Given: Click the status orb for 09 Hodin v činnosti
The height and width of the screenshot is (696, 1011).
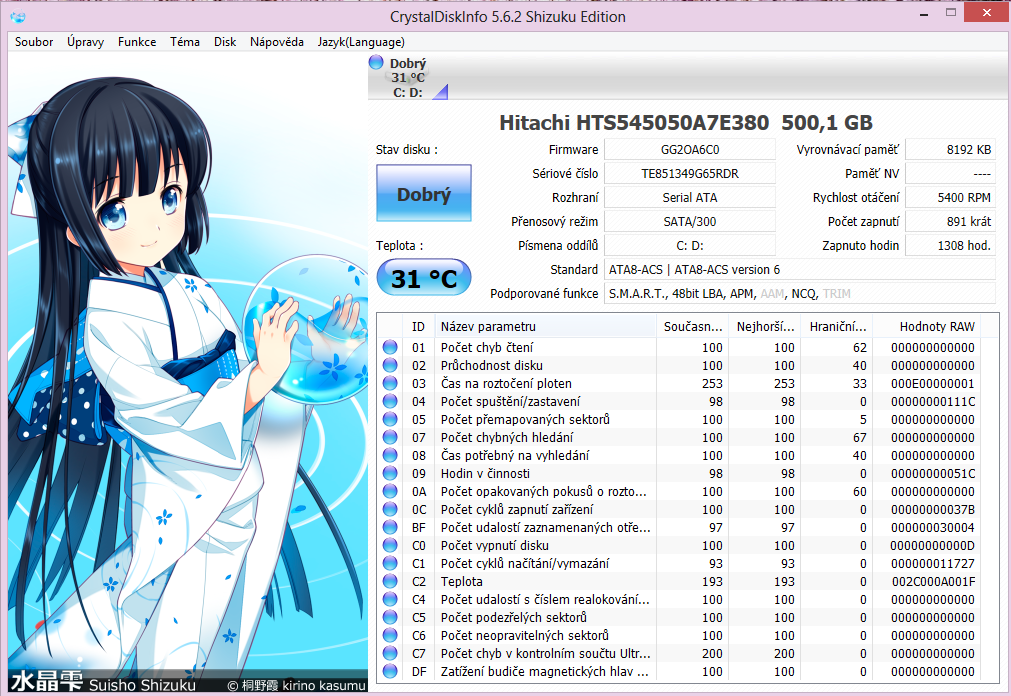Looking at the screenshot, I should tap(390, 473).
